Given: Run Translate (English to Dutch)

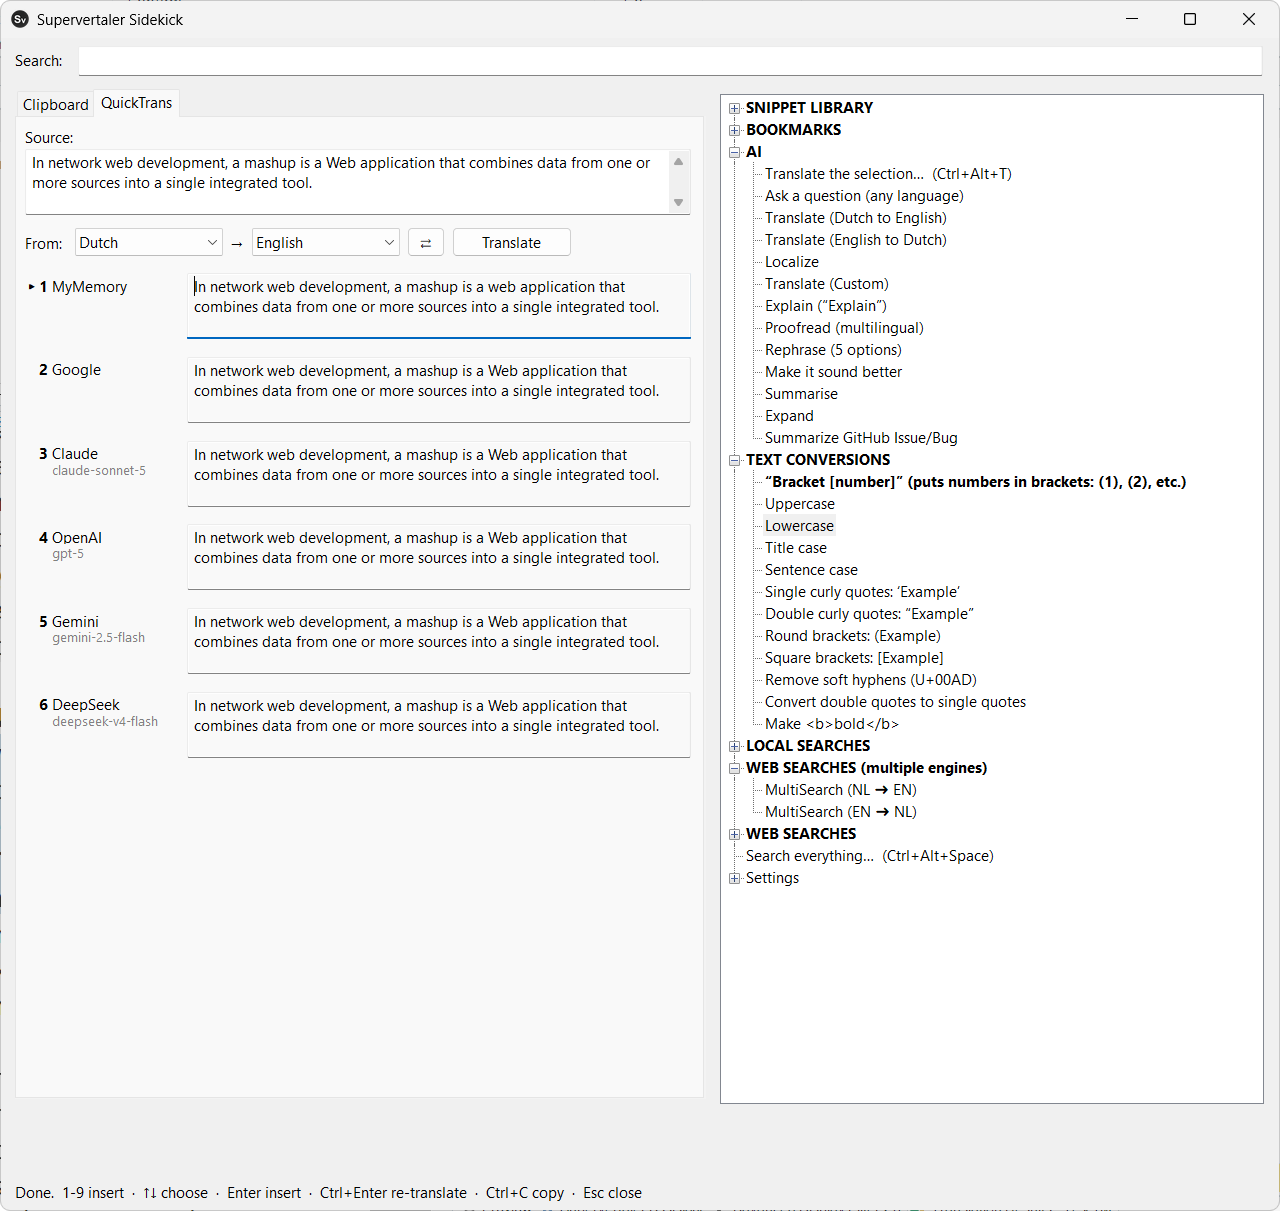Looking at the screenshot, I should click(x=856, y=240).
